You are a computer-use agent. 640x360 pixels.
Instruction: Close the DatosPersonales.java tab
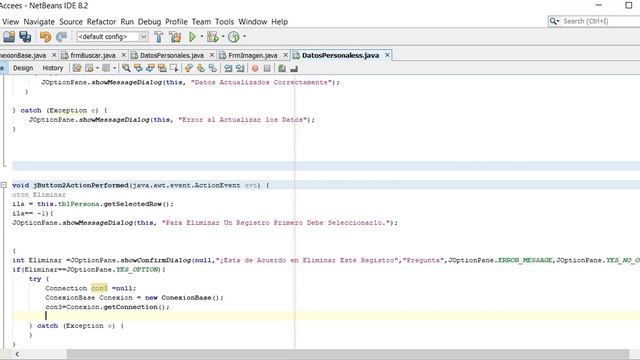(212, 55)
